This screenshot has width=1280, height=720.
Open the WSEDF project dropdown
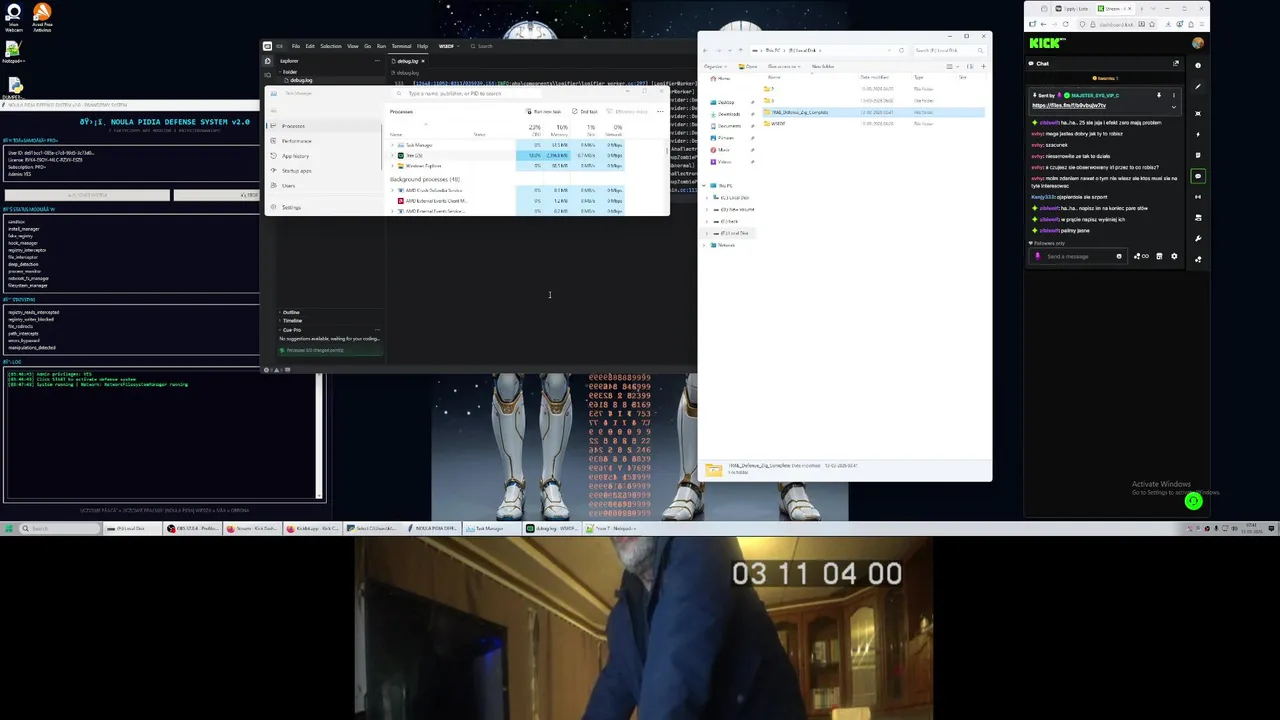447,46
